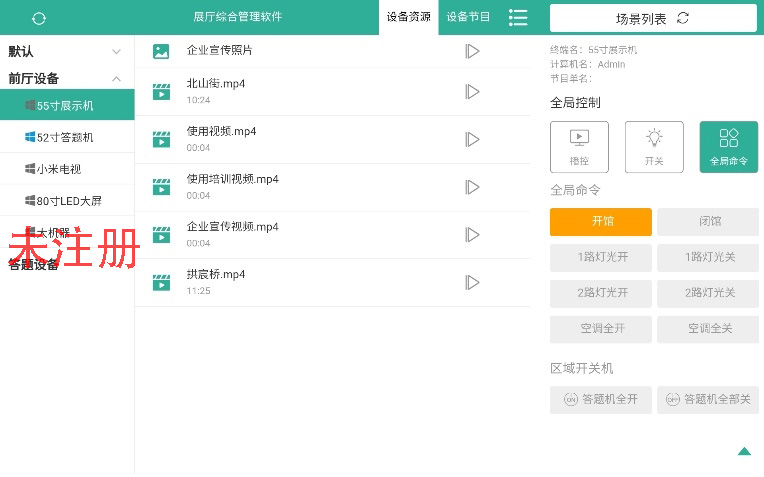
Task: Click video clip icon of 使用视频.mp4
Action: pos(161,139)
